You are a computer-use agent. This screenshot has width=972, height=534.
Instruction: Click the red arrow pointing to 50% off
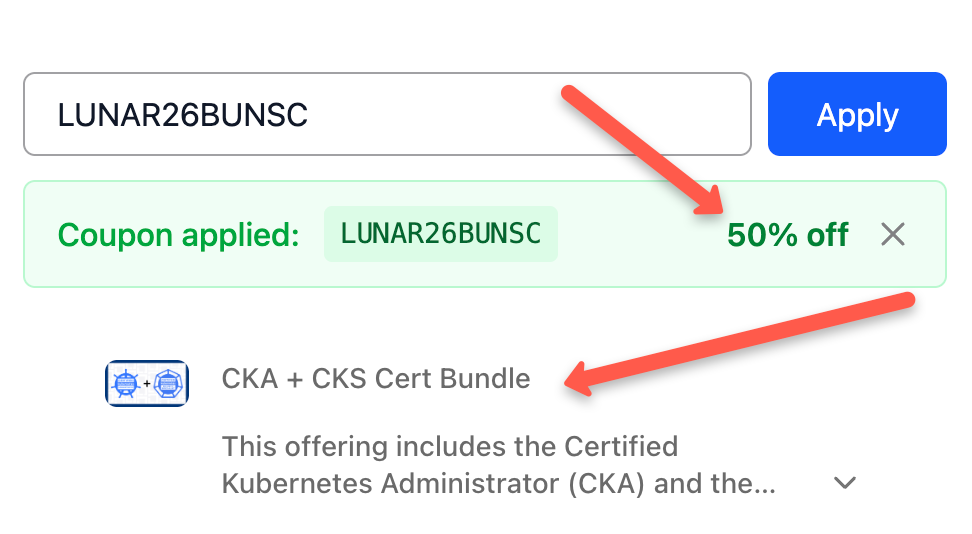(x=640, y=147)
